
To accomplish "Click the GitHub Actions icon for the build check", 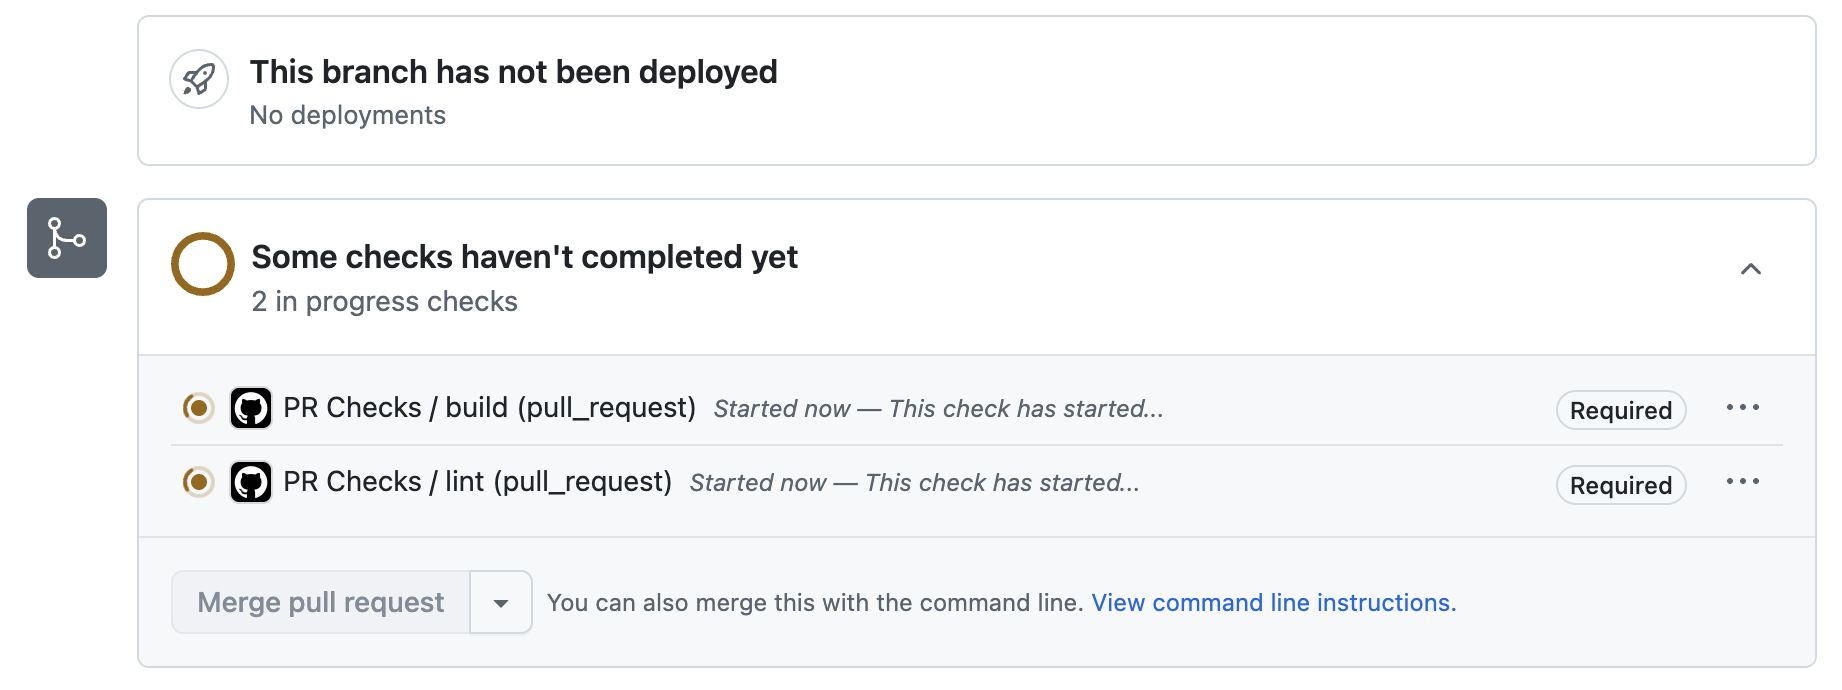I will [251, 408].
